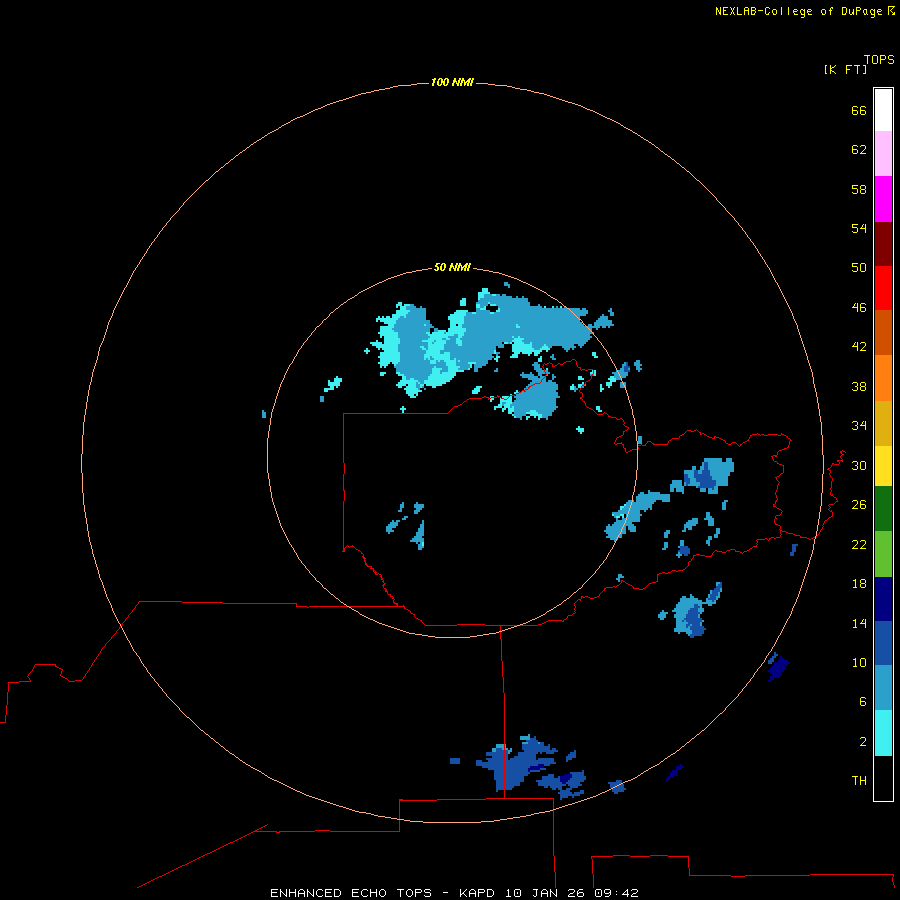This screenshot has height=900, width=900.
Task: Select the cyan legend swatch
Action: 883,733
